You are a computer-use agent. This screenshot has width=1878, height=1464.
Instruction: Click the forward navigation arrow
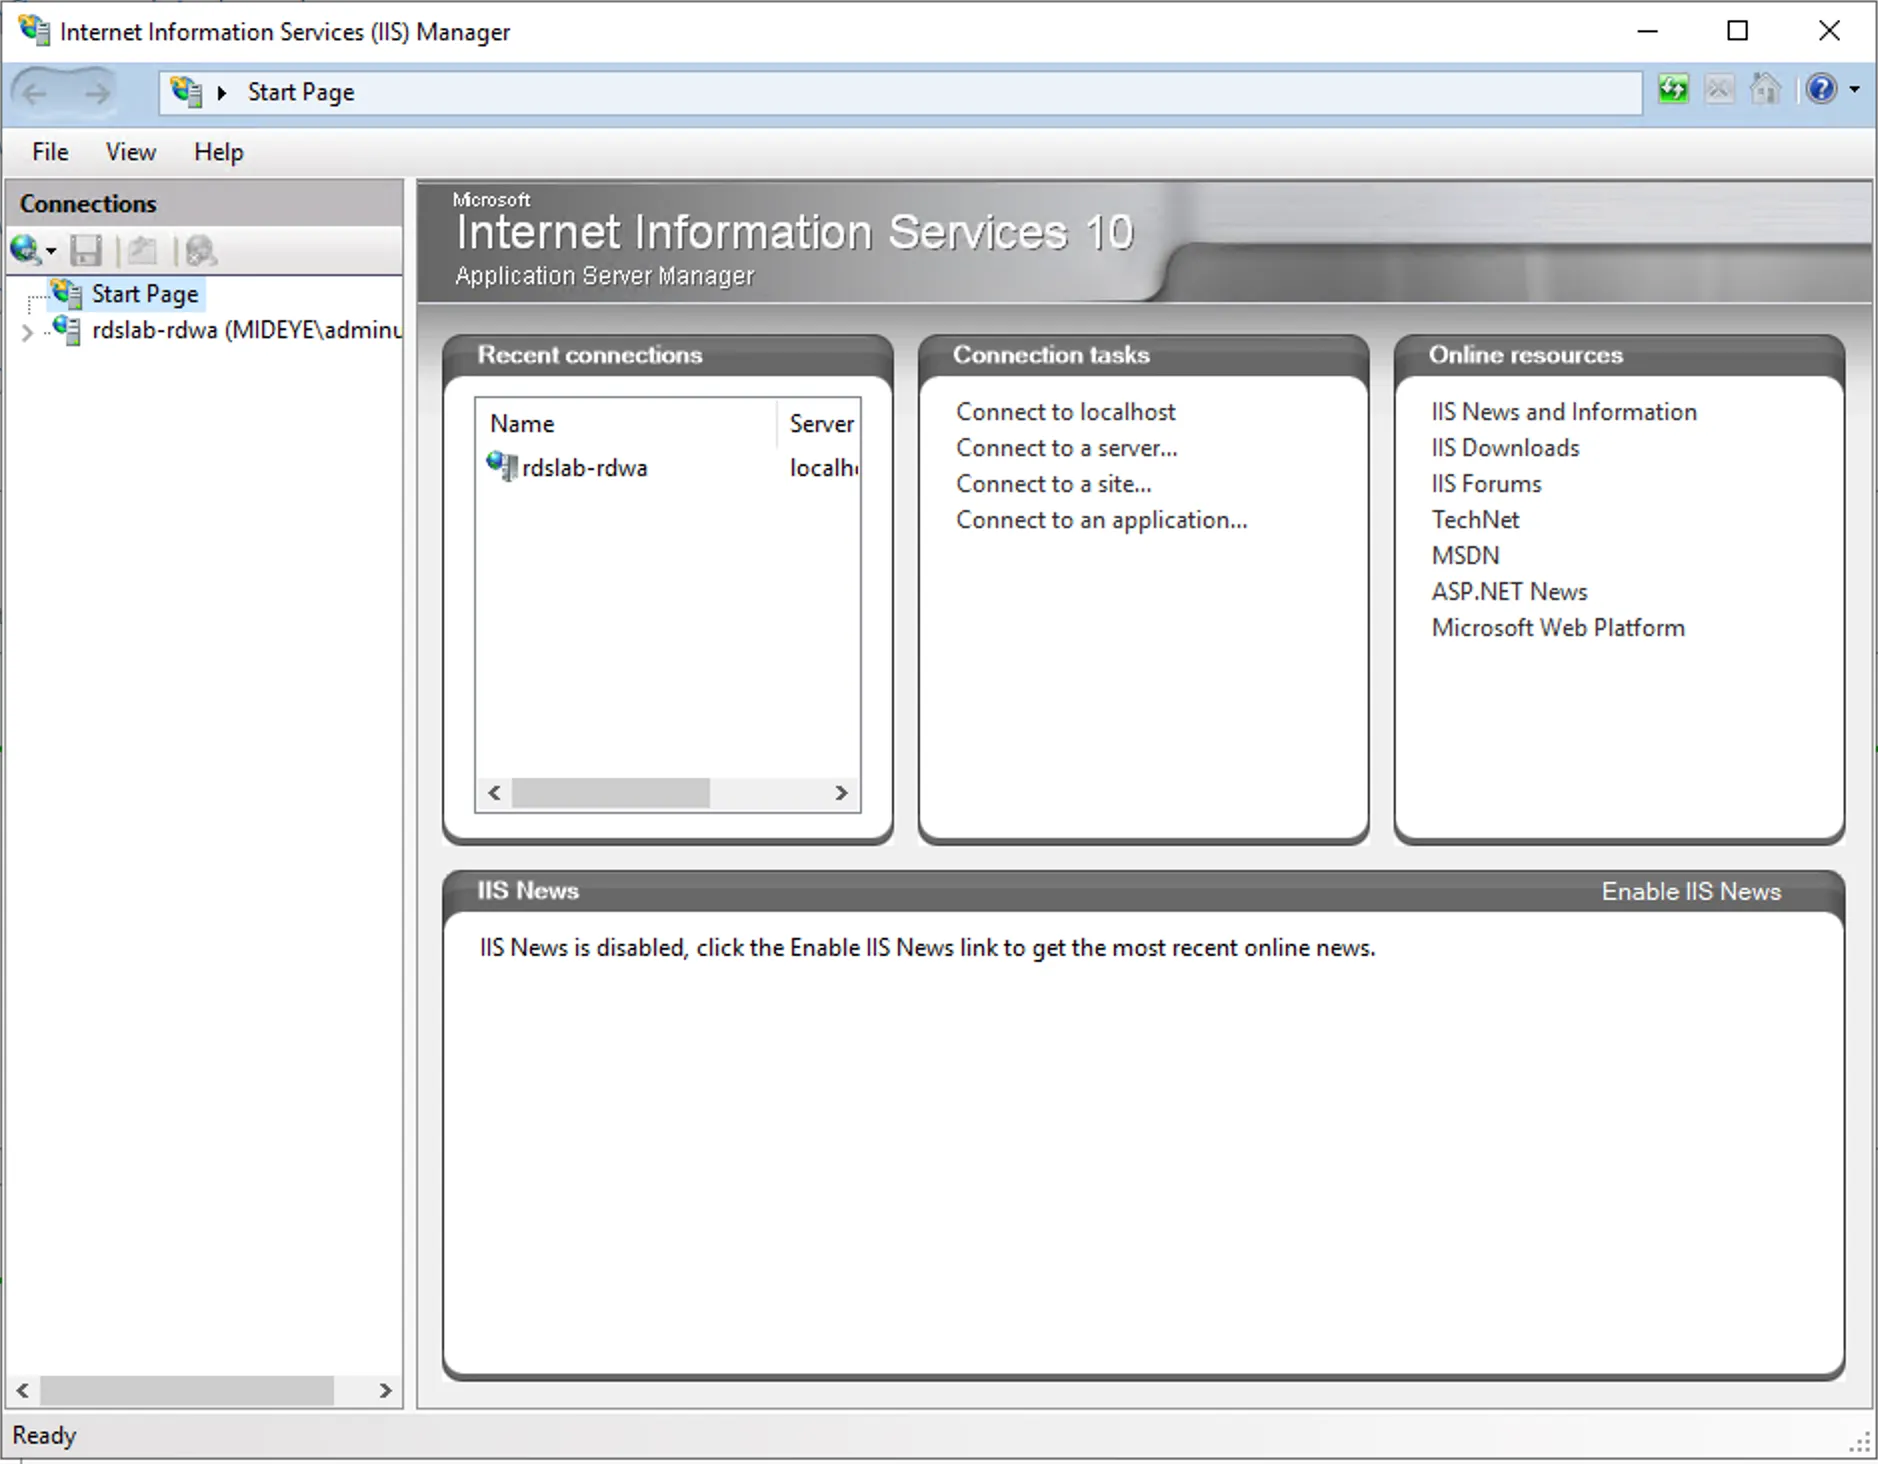pos(97,92)
